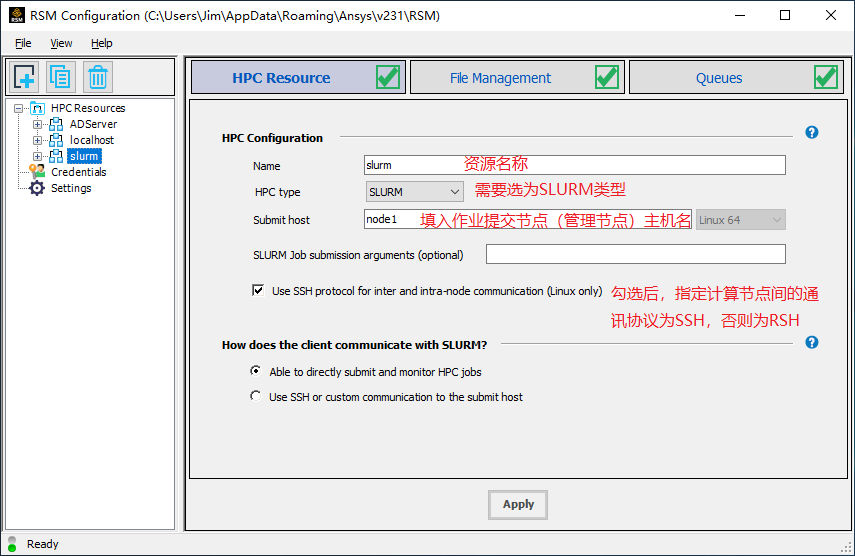Open the File menu
Image resolution: width=855 pixels, height=556 pixels.
pos(23,43)
